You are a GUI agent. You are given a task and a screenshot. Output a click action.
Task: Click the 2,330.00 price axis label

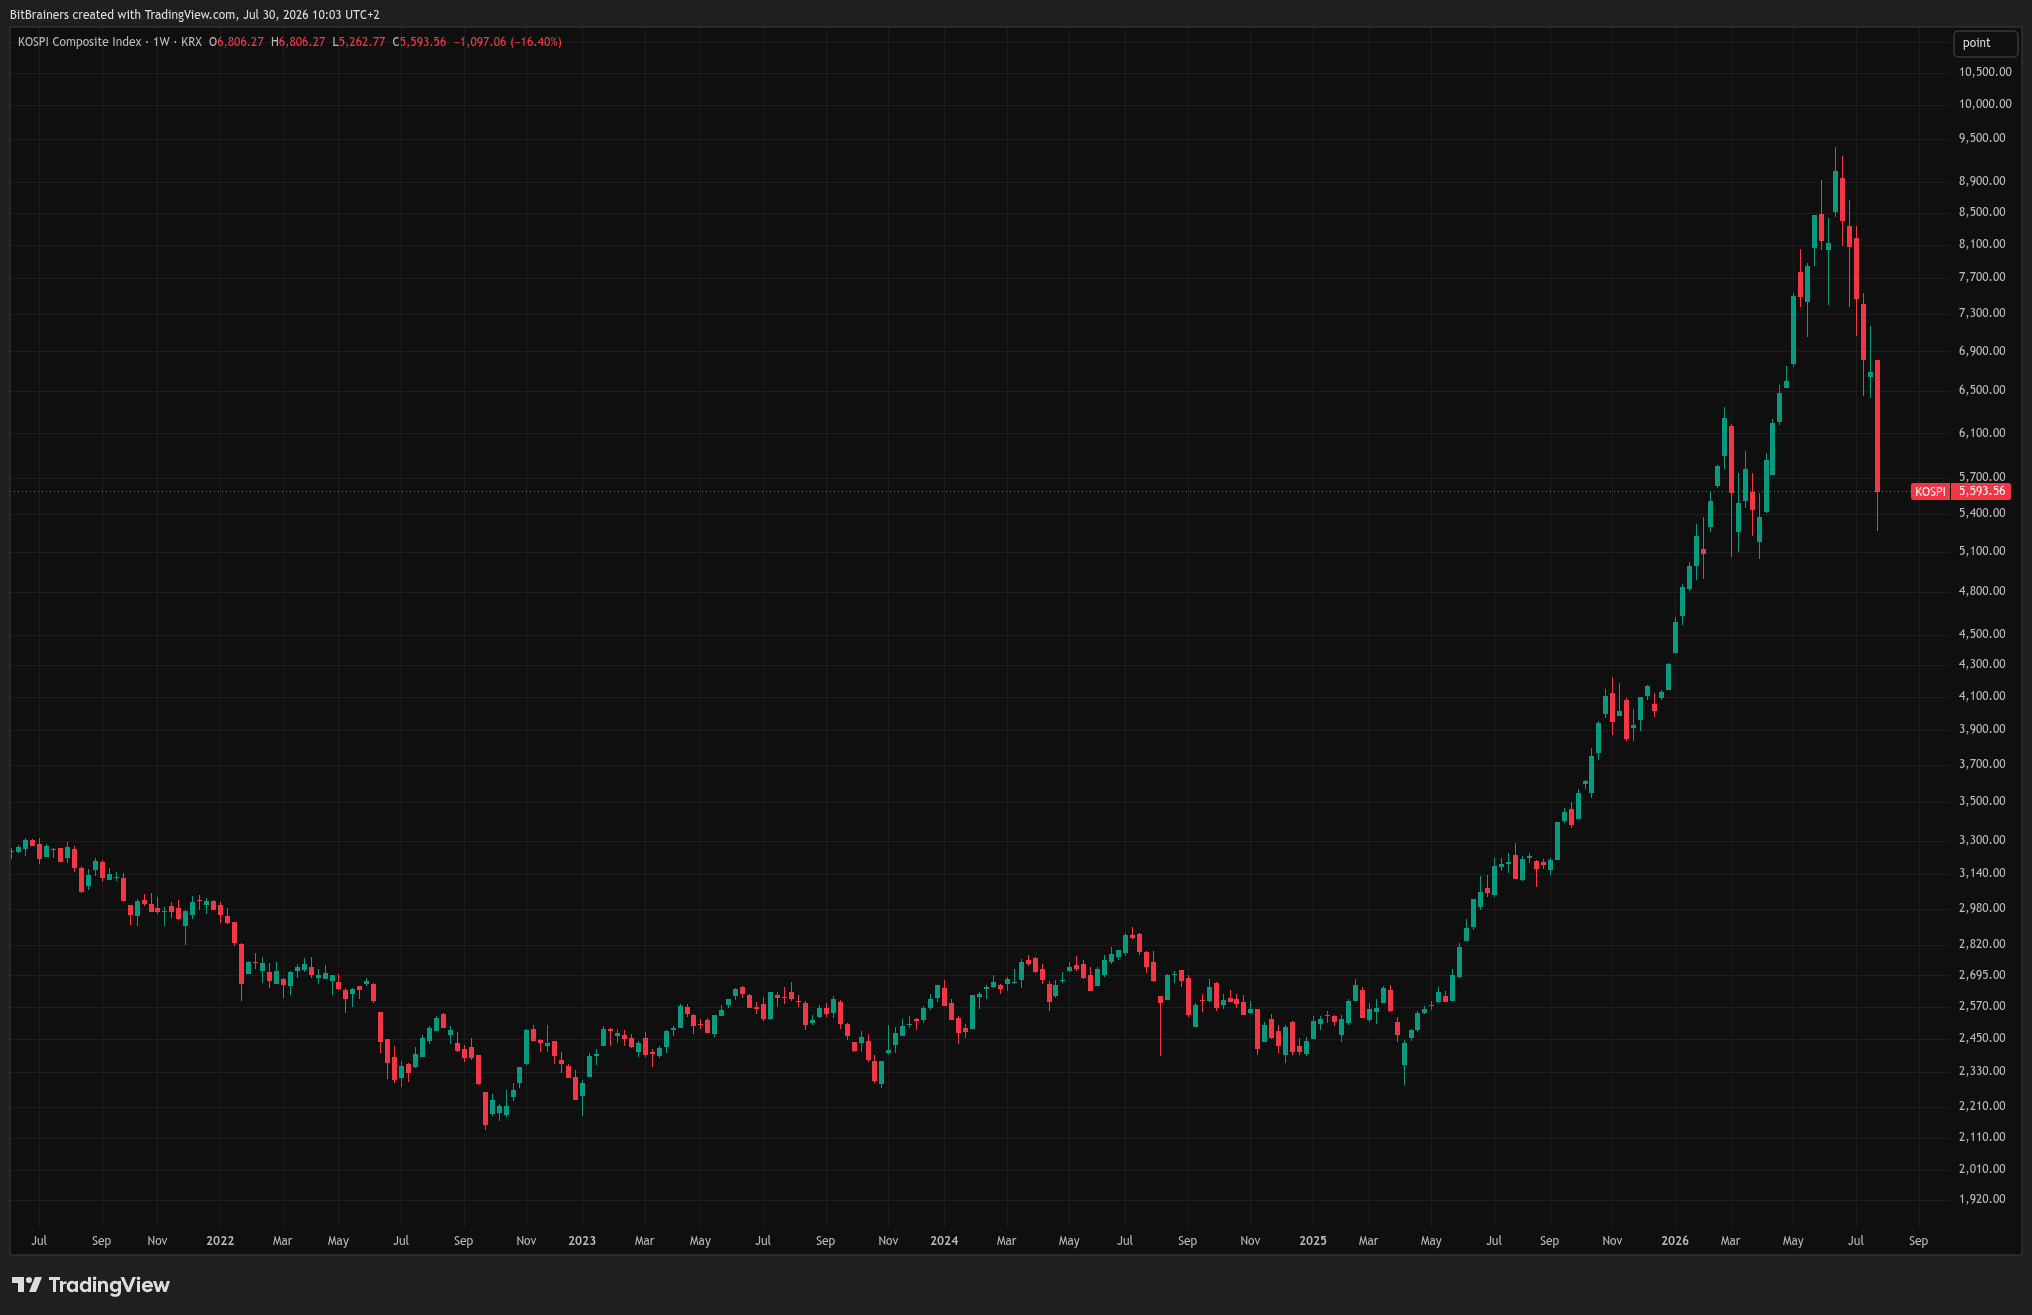(1982, 1071)
